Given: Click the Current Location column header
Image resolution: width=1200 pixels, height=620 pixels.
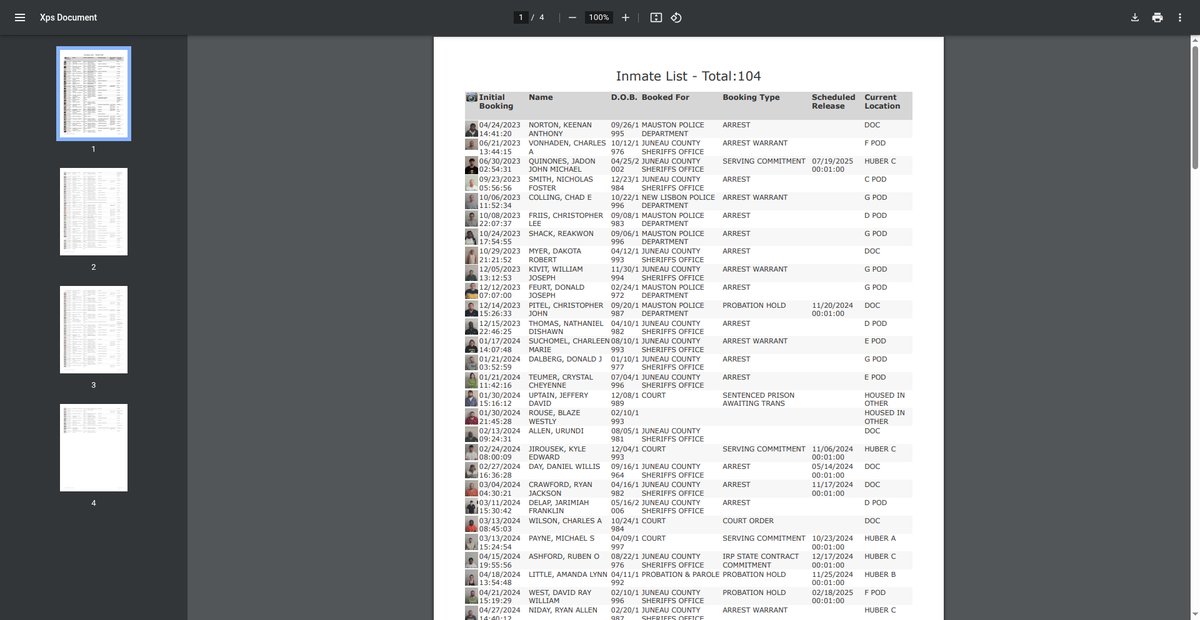Looking at the screenshot, I should [x=882, y=102].
